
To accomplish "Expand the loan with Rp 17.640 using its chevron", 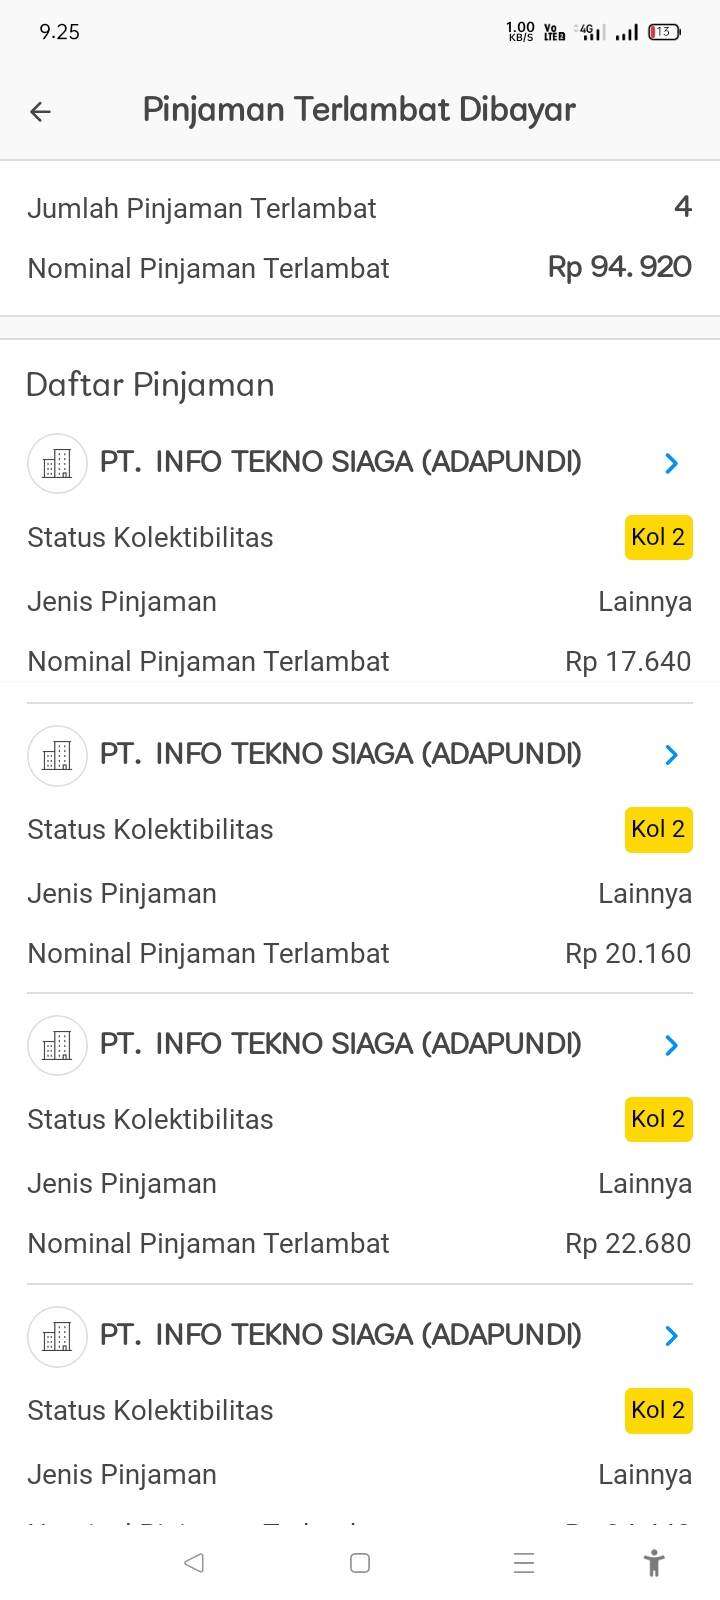I will [x=671, y=463].
